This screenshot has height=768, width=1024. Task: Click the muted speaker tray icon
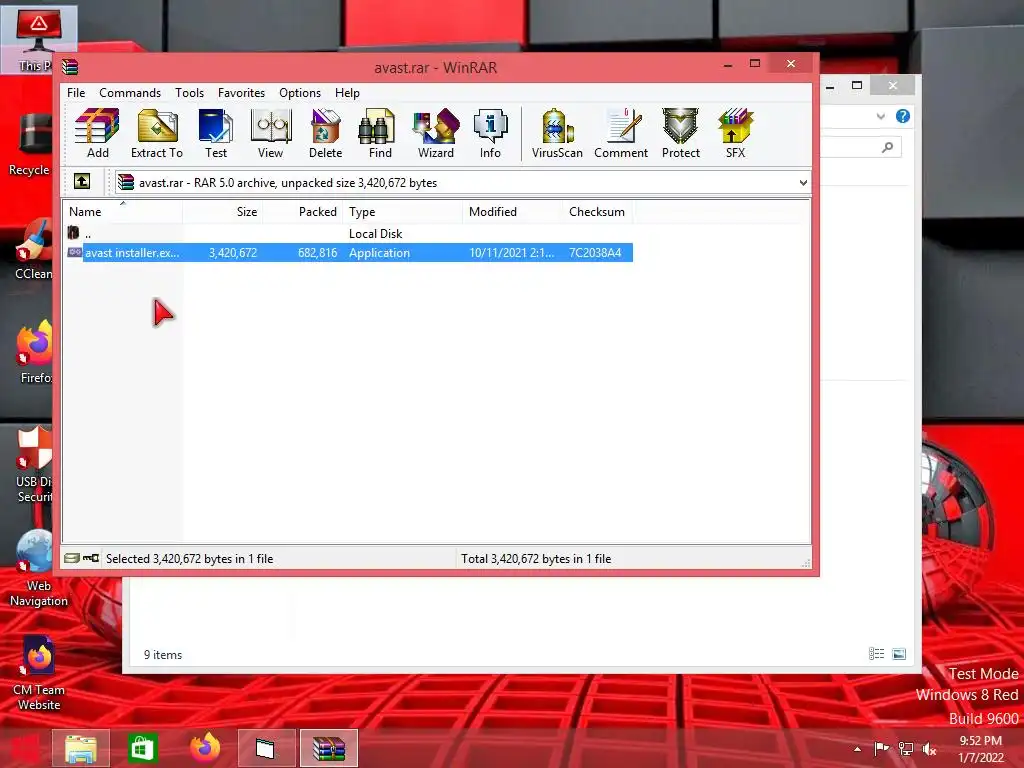coord(929,749)
